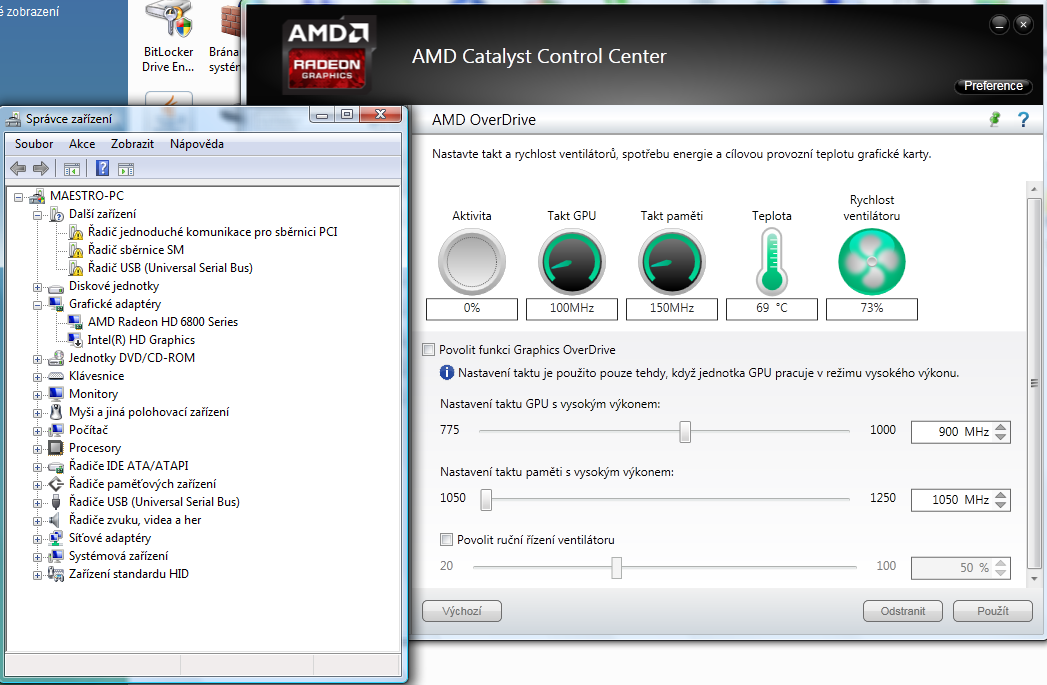
Task: Decrease the 1050 MHz value with the down arrow
Action: (x=1000, y=505)
